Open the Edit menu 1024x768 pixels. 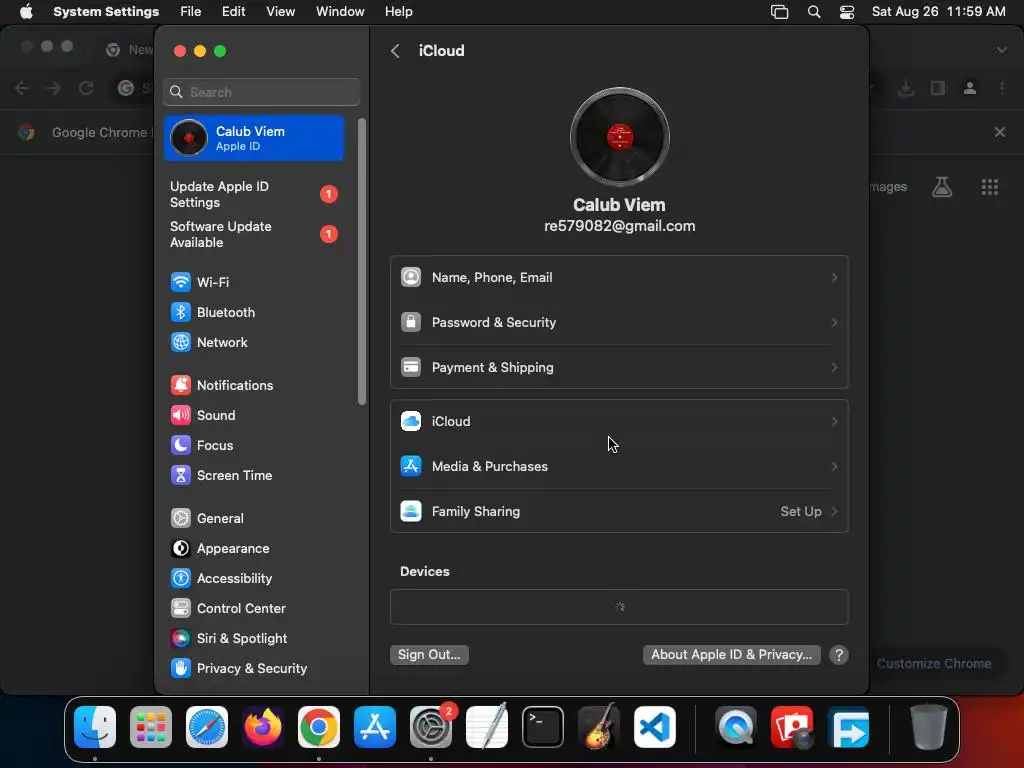coord(233,12)
